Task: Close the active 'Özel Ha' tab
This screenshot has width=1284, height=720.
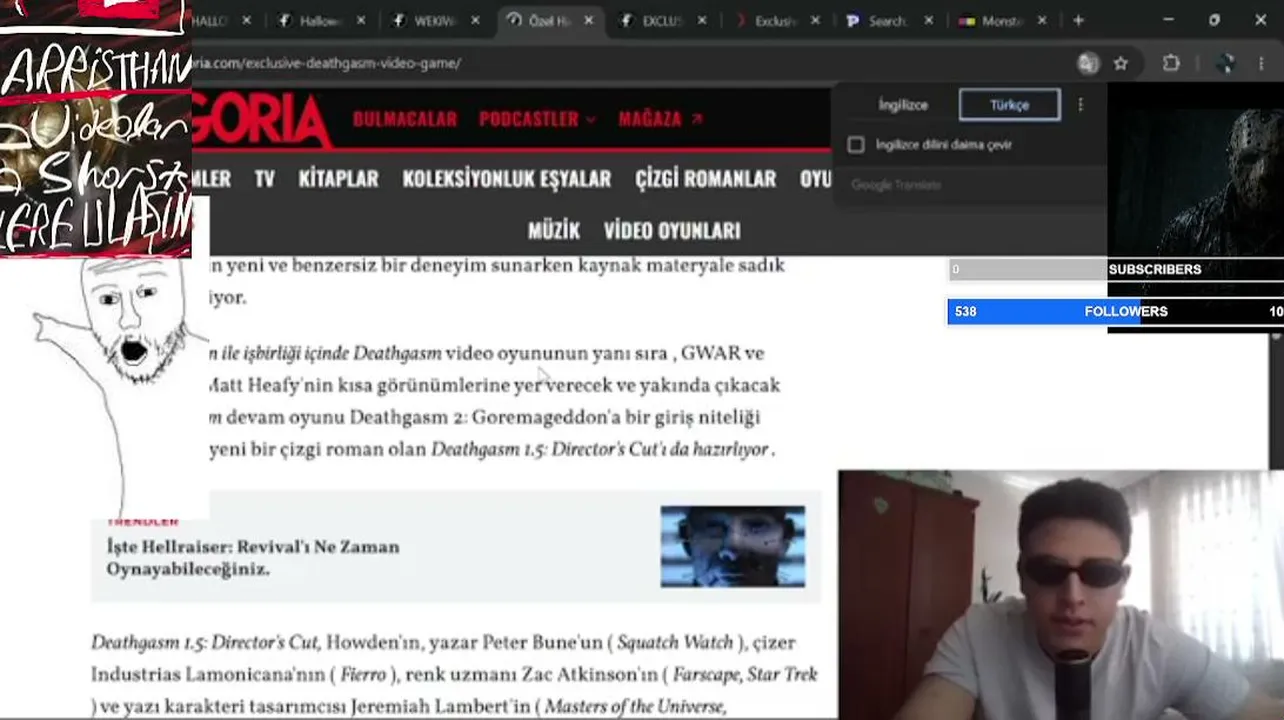Action: point(588,20)
